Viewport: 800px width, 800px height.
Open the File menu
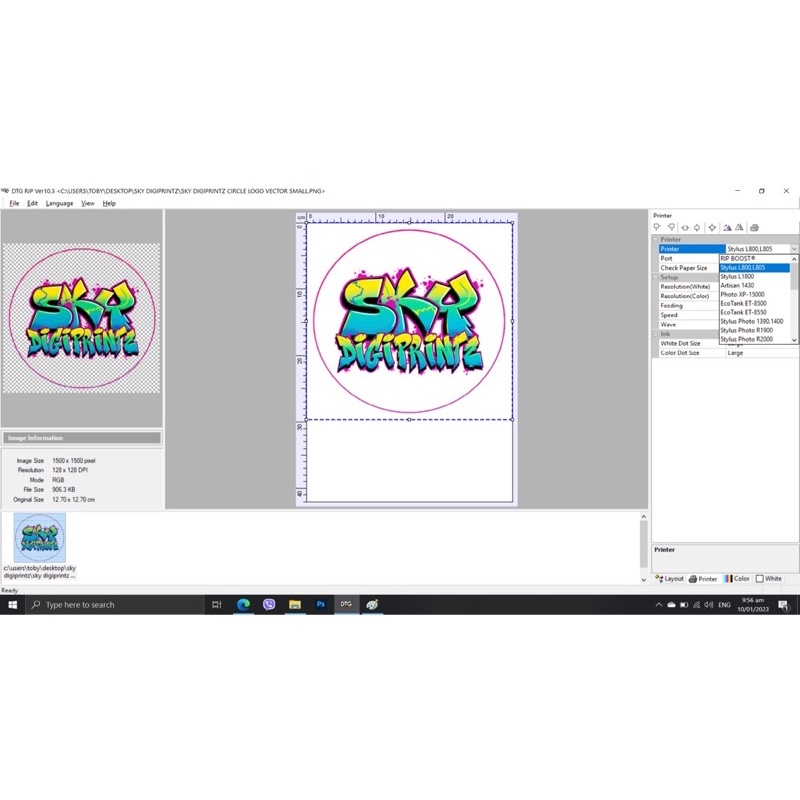pyautogui.click(x=14, y=203)
